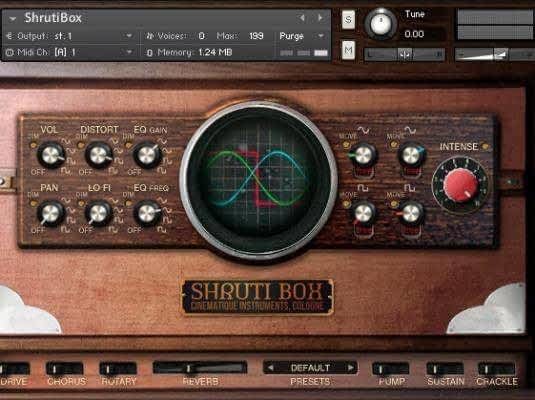Toggle the CRACKLE switch

pos(496,369)
